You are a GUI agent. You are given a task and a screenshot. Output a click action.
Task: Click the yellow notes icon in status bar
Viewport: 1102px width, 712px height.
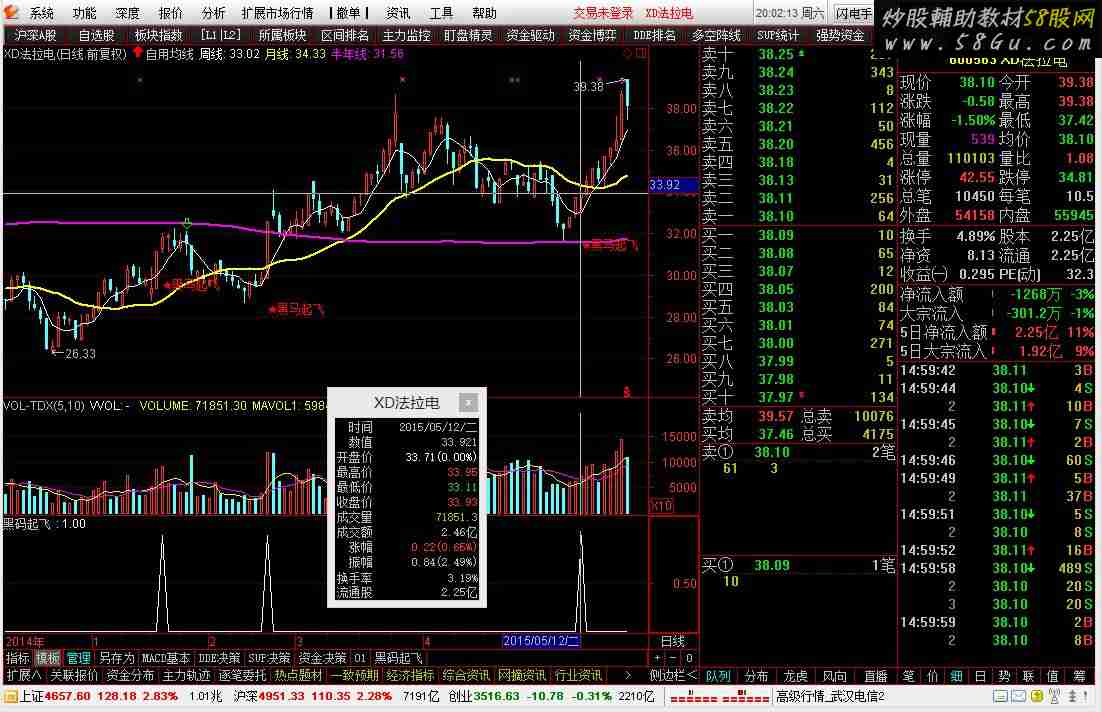[1037, 697]
